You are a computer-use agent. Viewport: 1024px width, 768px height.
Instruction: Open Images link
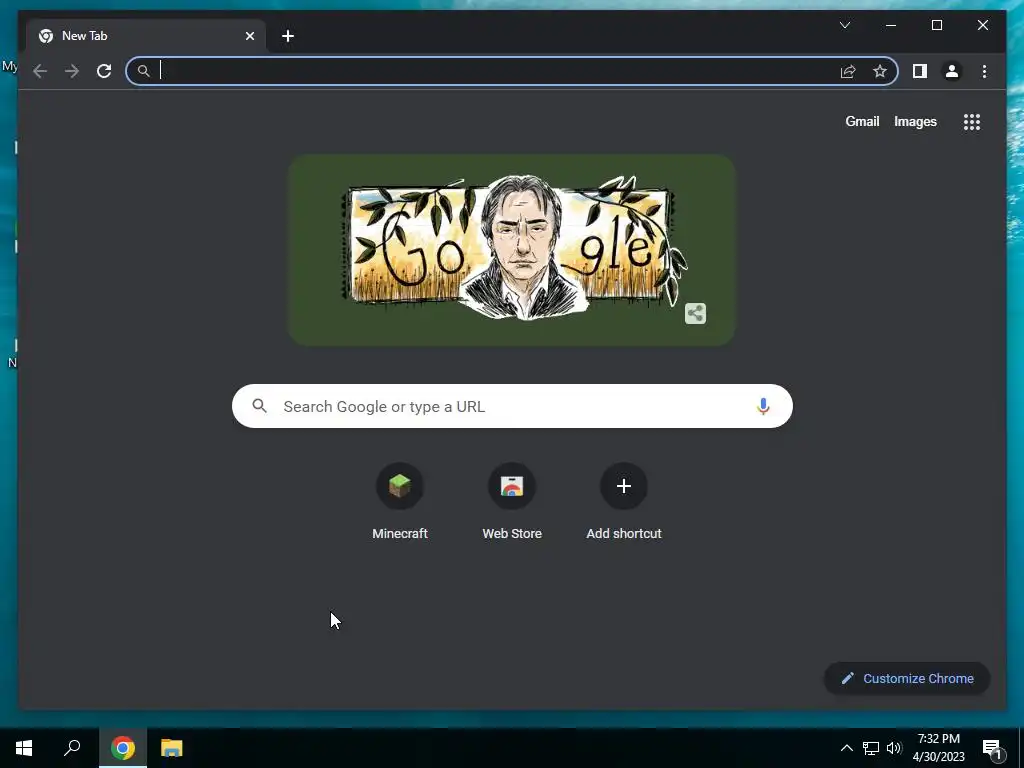915,121
